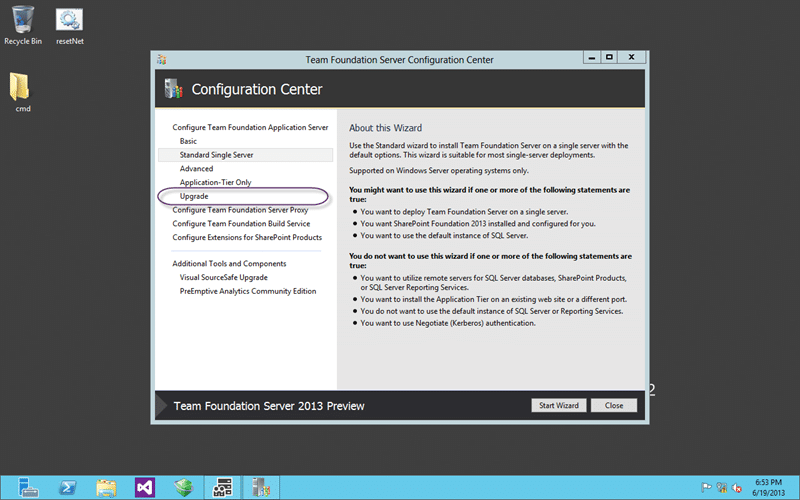Image resolution: width=800 pixels, height=500 pixels.
Task: Select PreEmptive Analytics Community Edition
Action: click(248, 291)
